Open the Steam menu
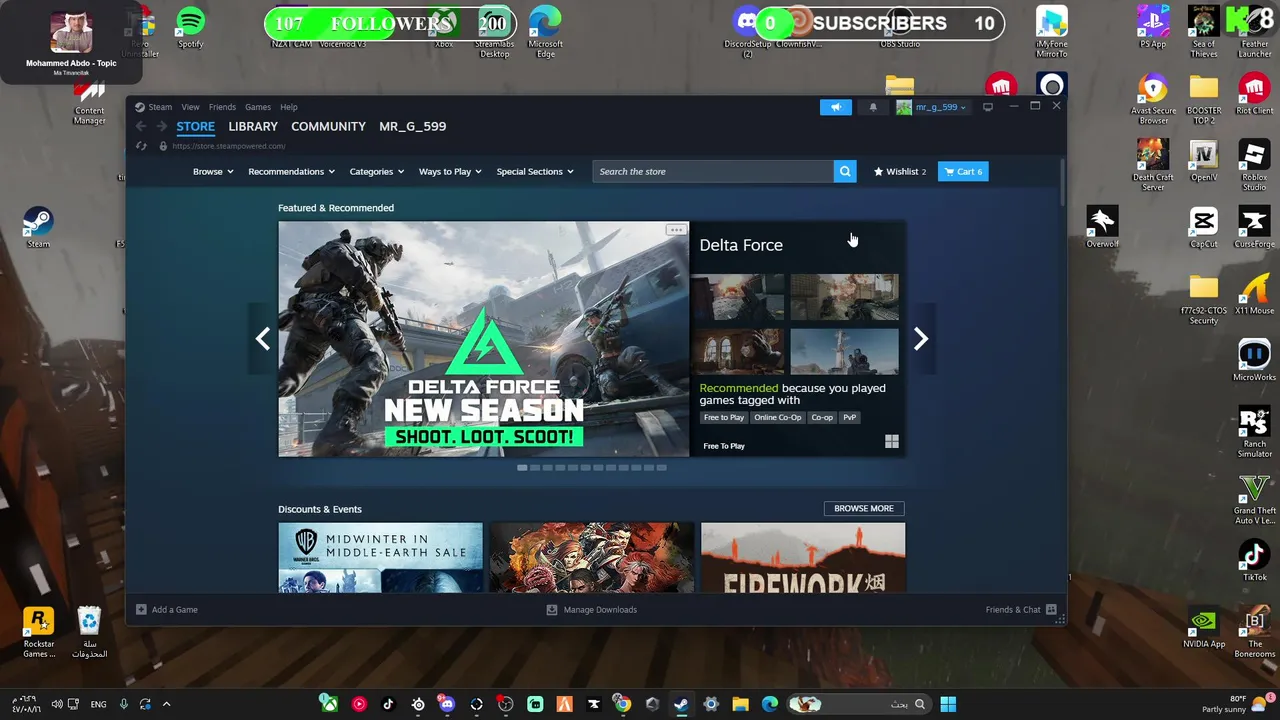The height and width of the screenshot is (720, 1280). (x=154, y=107)
